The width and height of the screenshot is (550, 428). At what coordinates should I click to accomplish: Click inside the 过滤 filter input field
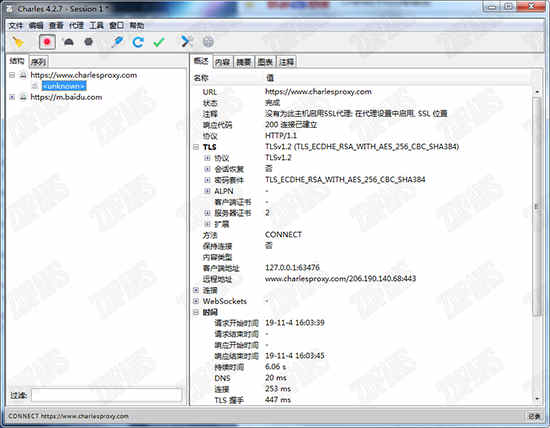107,395
